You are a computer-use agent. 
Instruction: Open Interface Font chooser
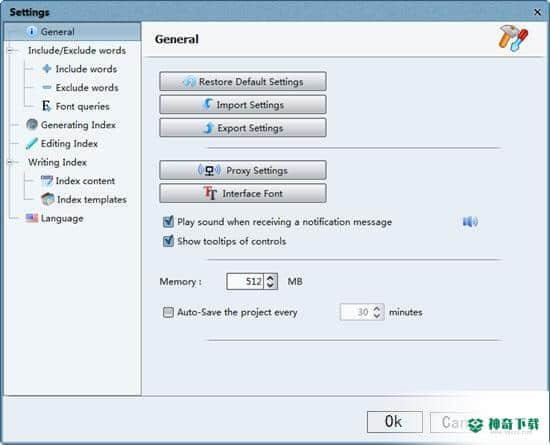pos(243,193)
